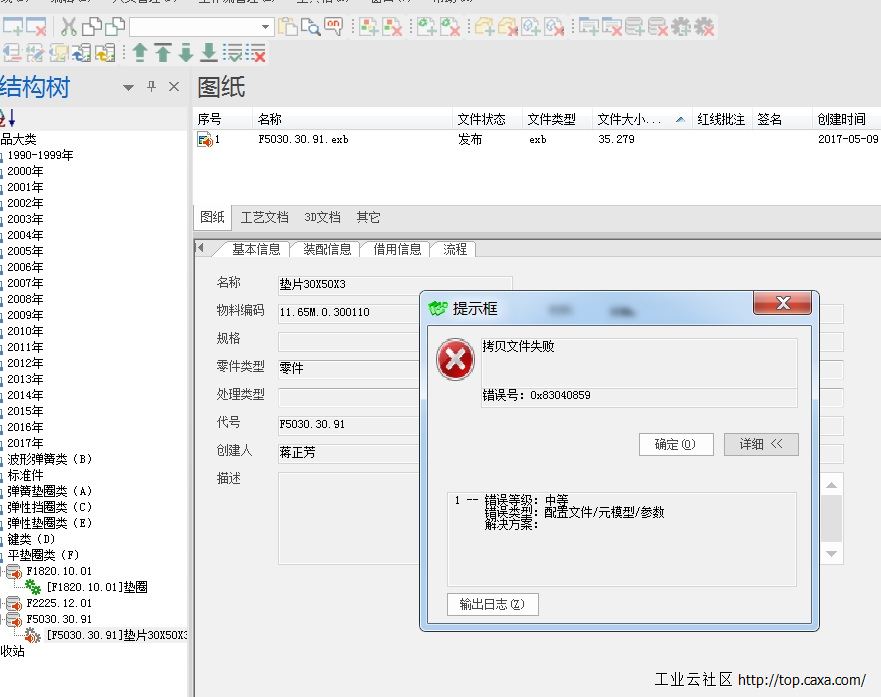881x697 pixels.
Task: Open the 结构树 panel dropdown arrow
Action: coord(128,87)
